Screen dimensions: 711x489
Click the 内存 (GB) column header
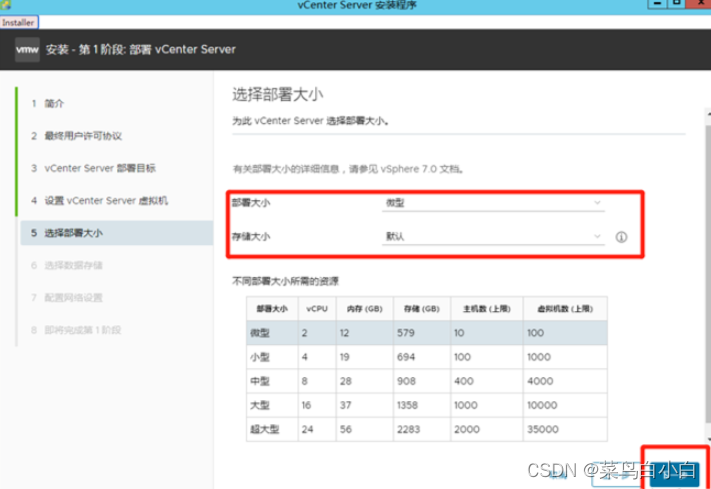click(365, 309)
